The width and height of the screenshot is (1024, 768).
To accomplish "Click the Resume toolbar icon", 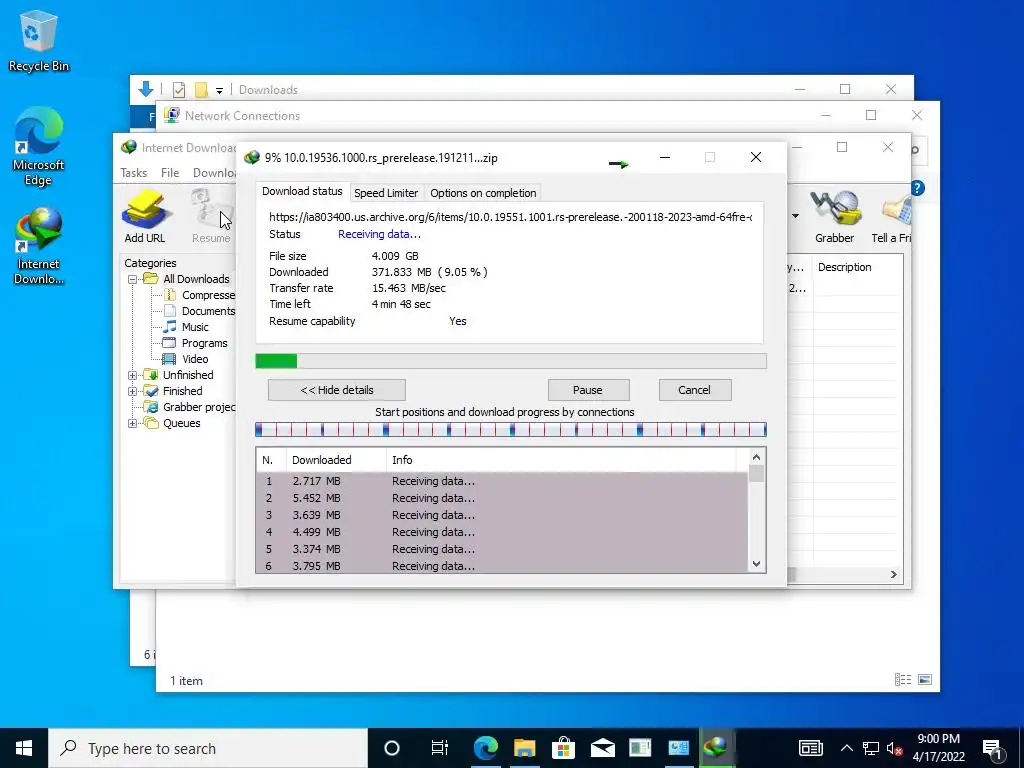I will (x=210, y=216).
